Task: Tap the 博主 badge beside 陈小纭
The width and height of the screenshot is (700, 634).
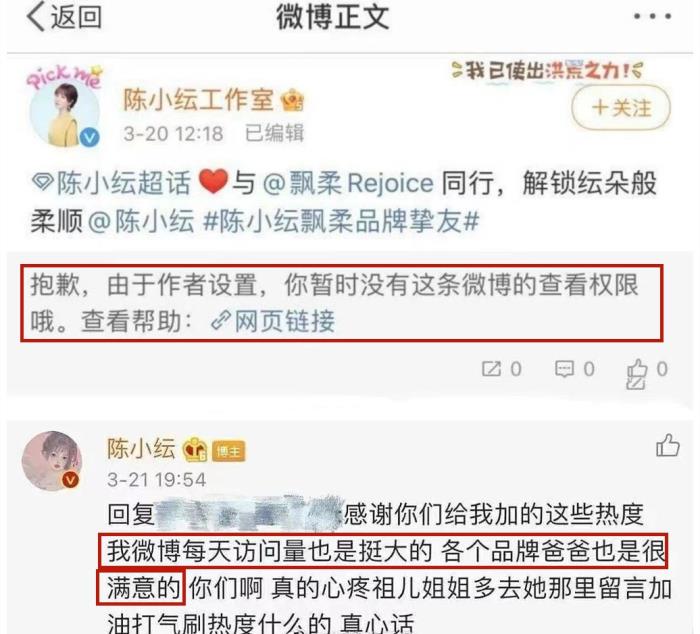Action: coord(228,452)
